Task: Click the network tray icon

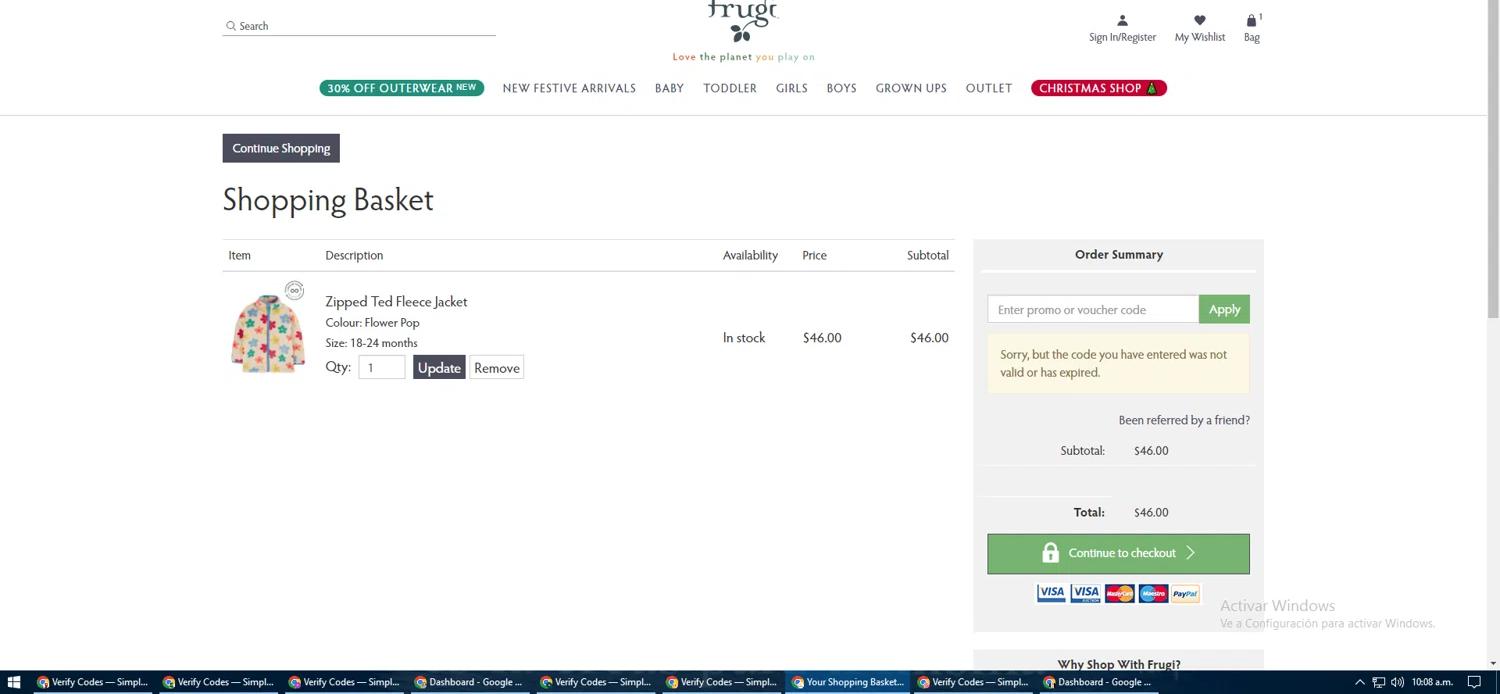Action: tap(1378, 682)
